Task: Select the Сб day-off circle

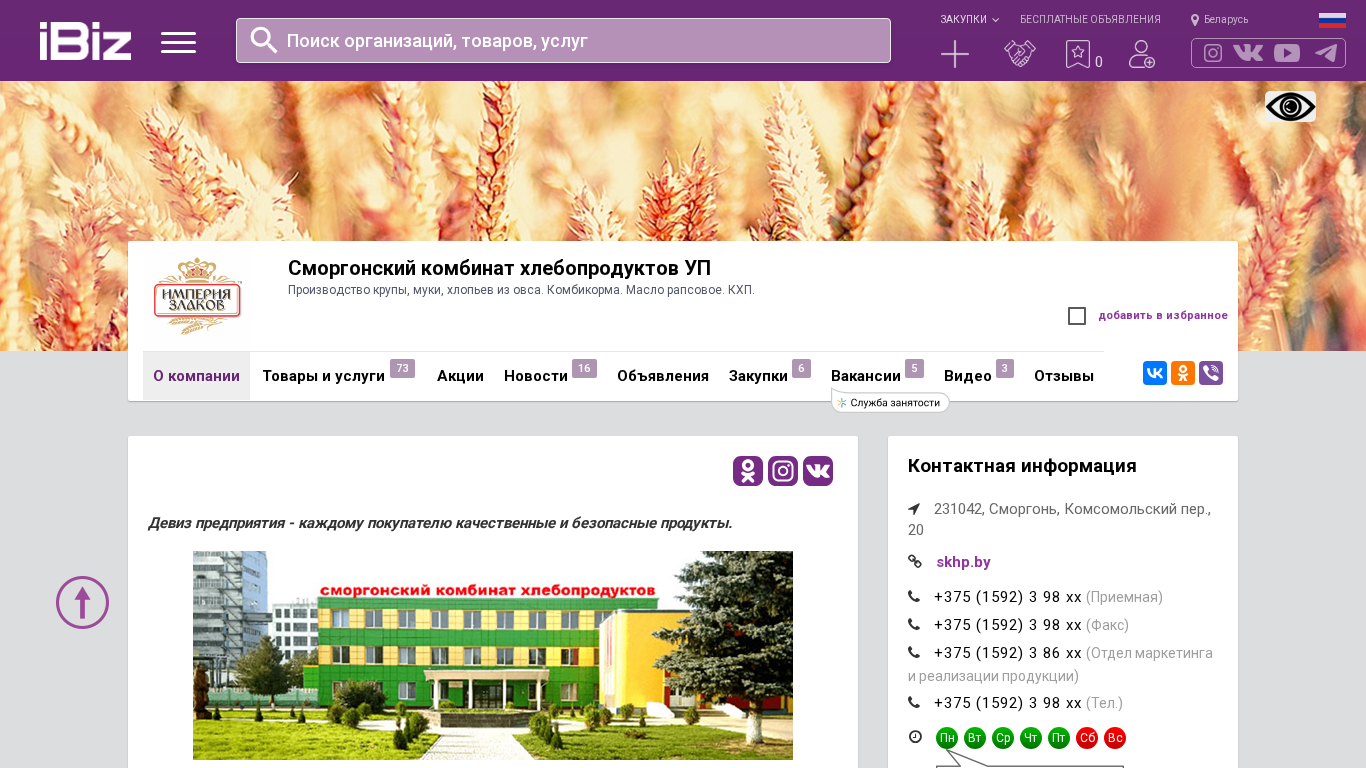Action: 1087,738
